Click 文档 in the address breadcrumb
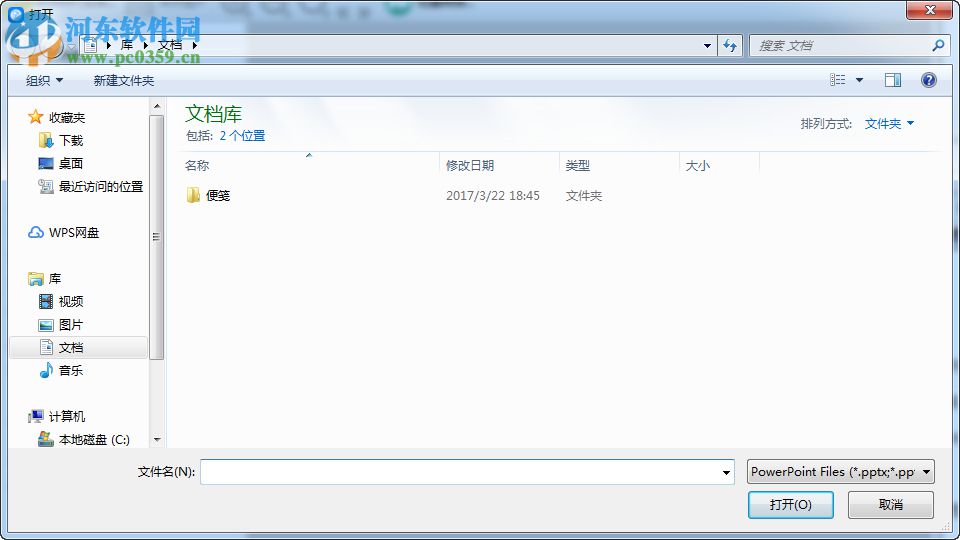 tap(170, 45)
